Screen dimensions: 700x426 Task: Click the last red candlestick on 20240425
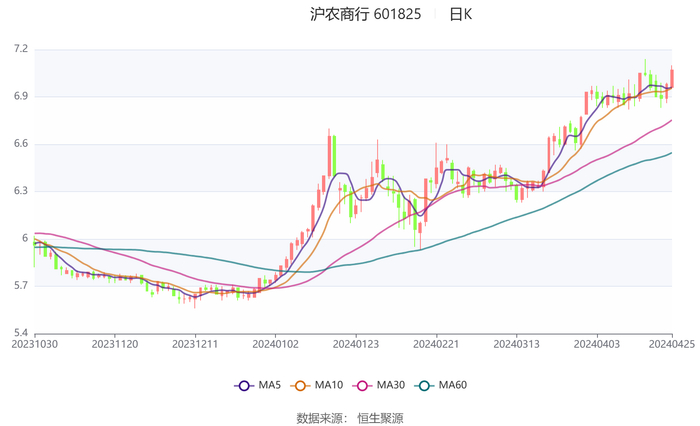[x=672, y=78]
